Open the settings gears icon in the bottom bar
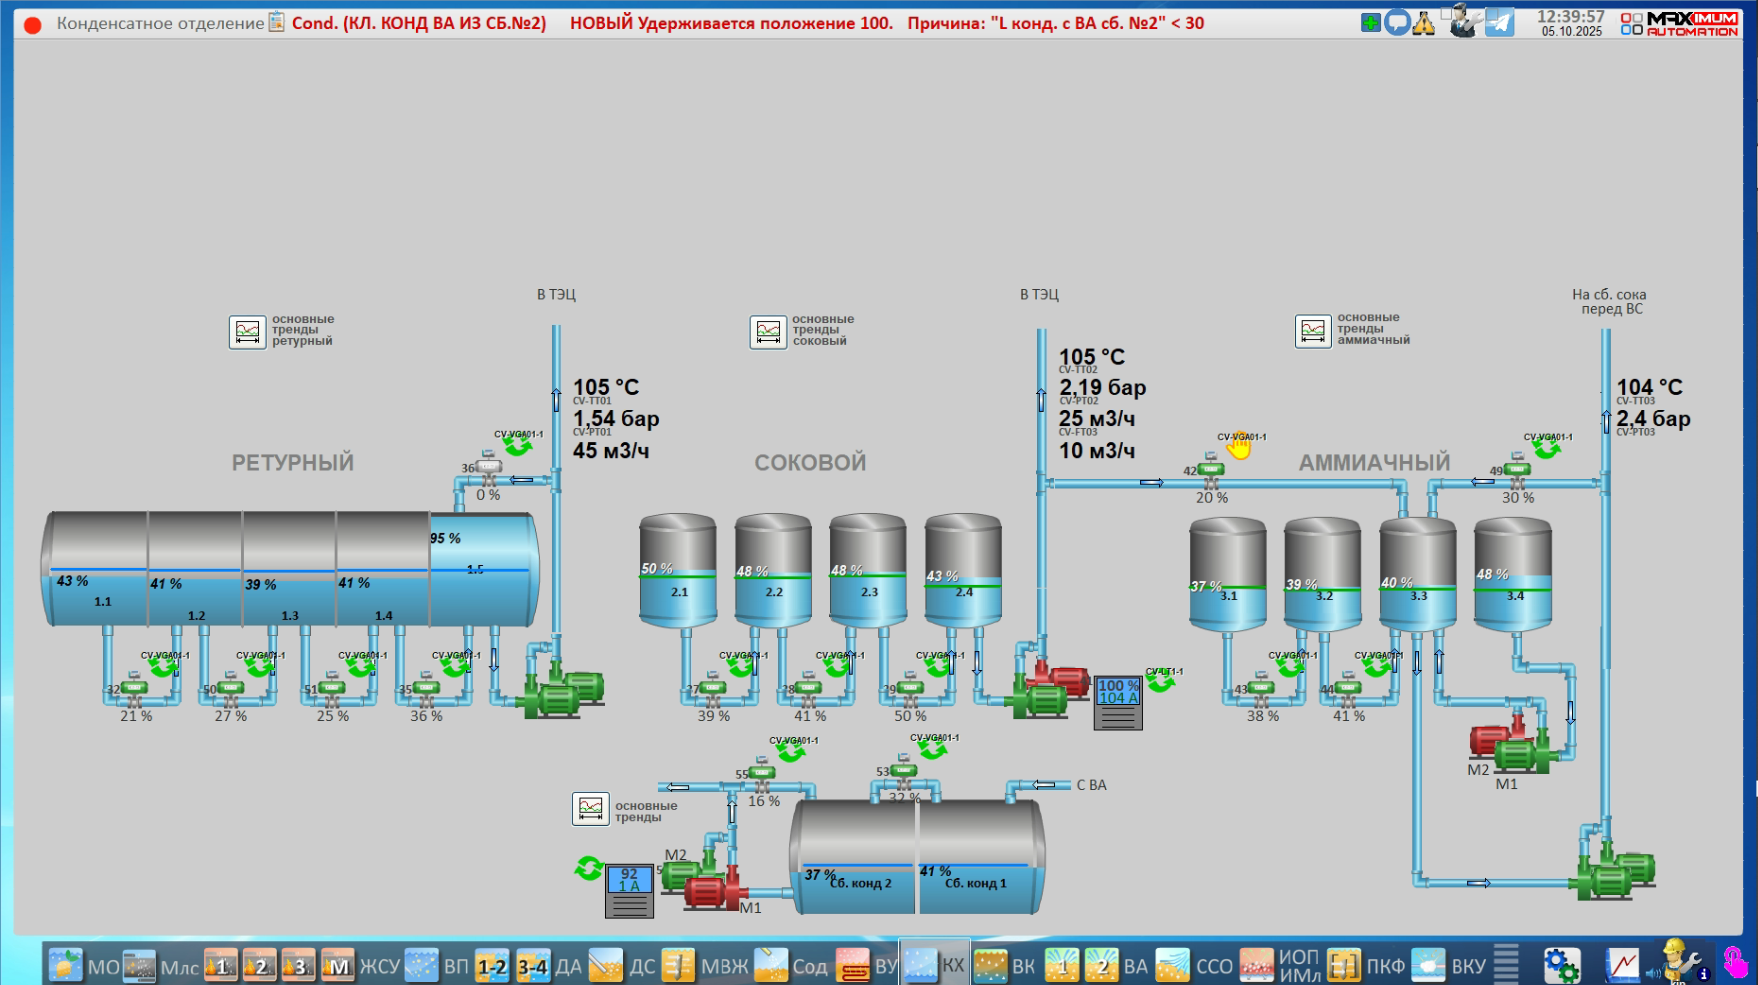The height and width of the screenshot is (985, 1758). pos(1561,965)
